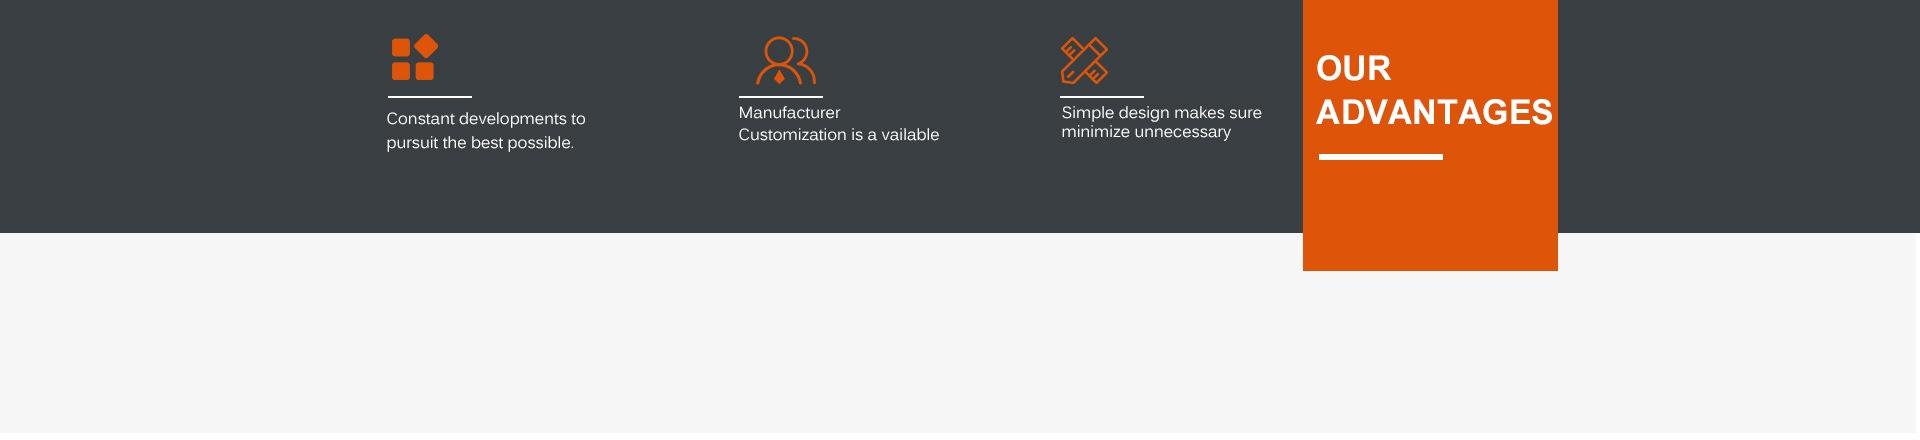Click 'Simple design makes sure' text
This screenshot has height=440, width=1920.
[1161, 113]
